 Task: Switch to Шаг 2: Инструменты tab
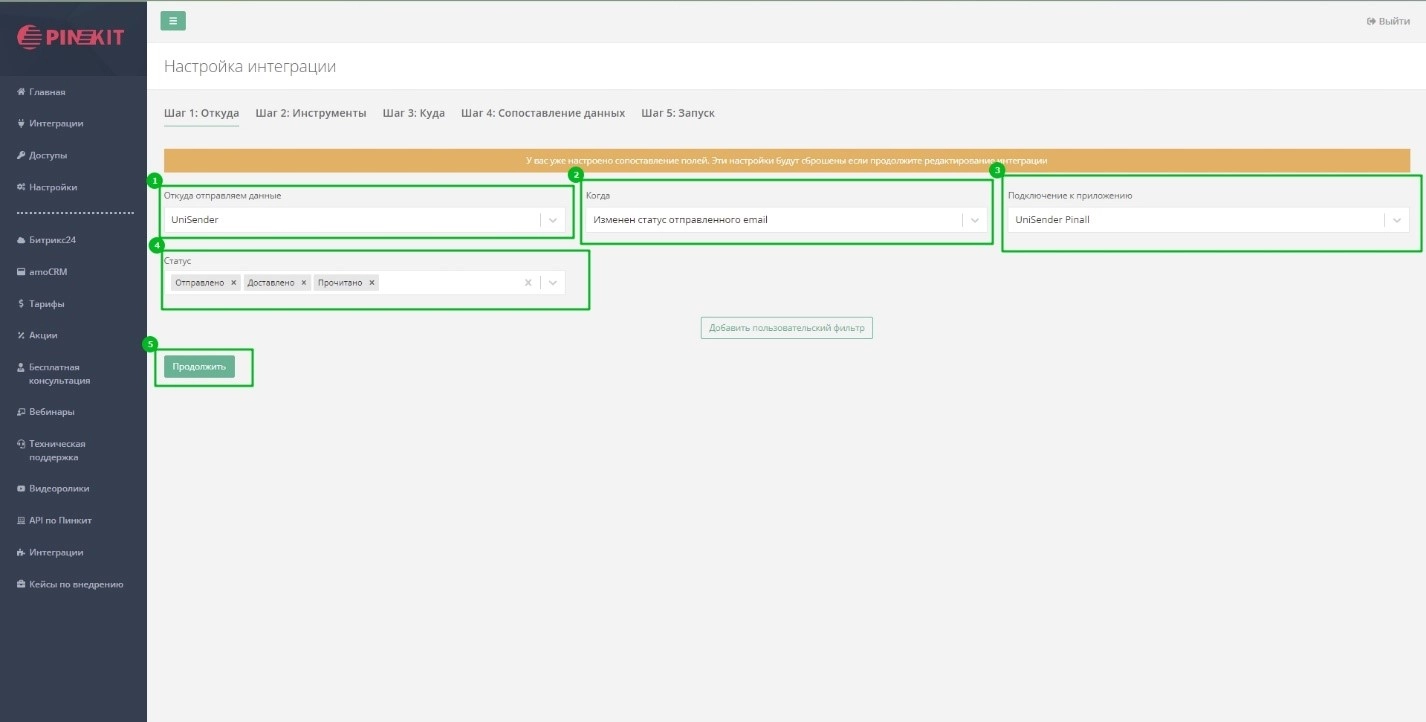pos(310,113)
